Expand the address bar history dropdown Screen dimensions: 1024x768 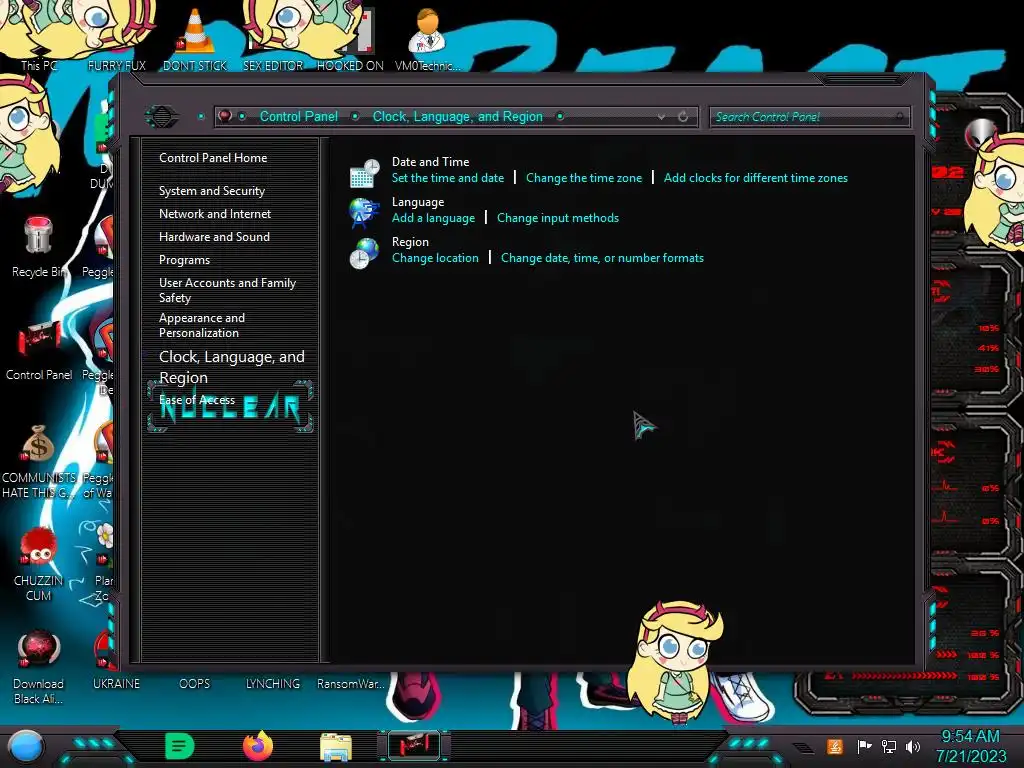662,116
